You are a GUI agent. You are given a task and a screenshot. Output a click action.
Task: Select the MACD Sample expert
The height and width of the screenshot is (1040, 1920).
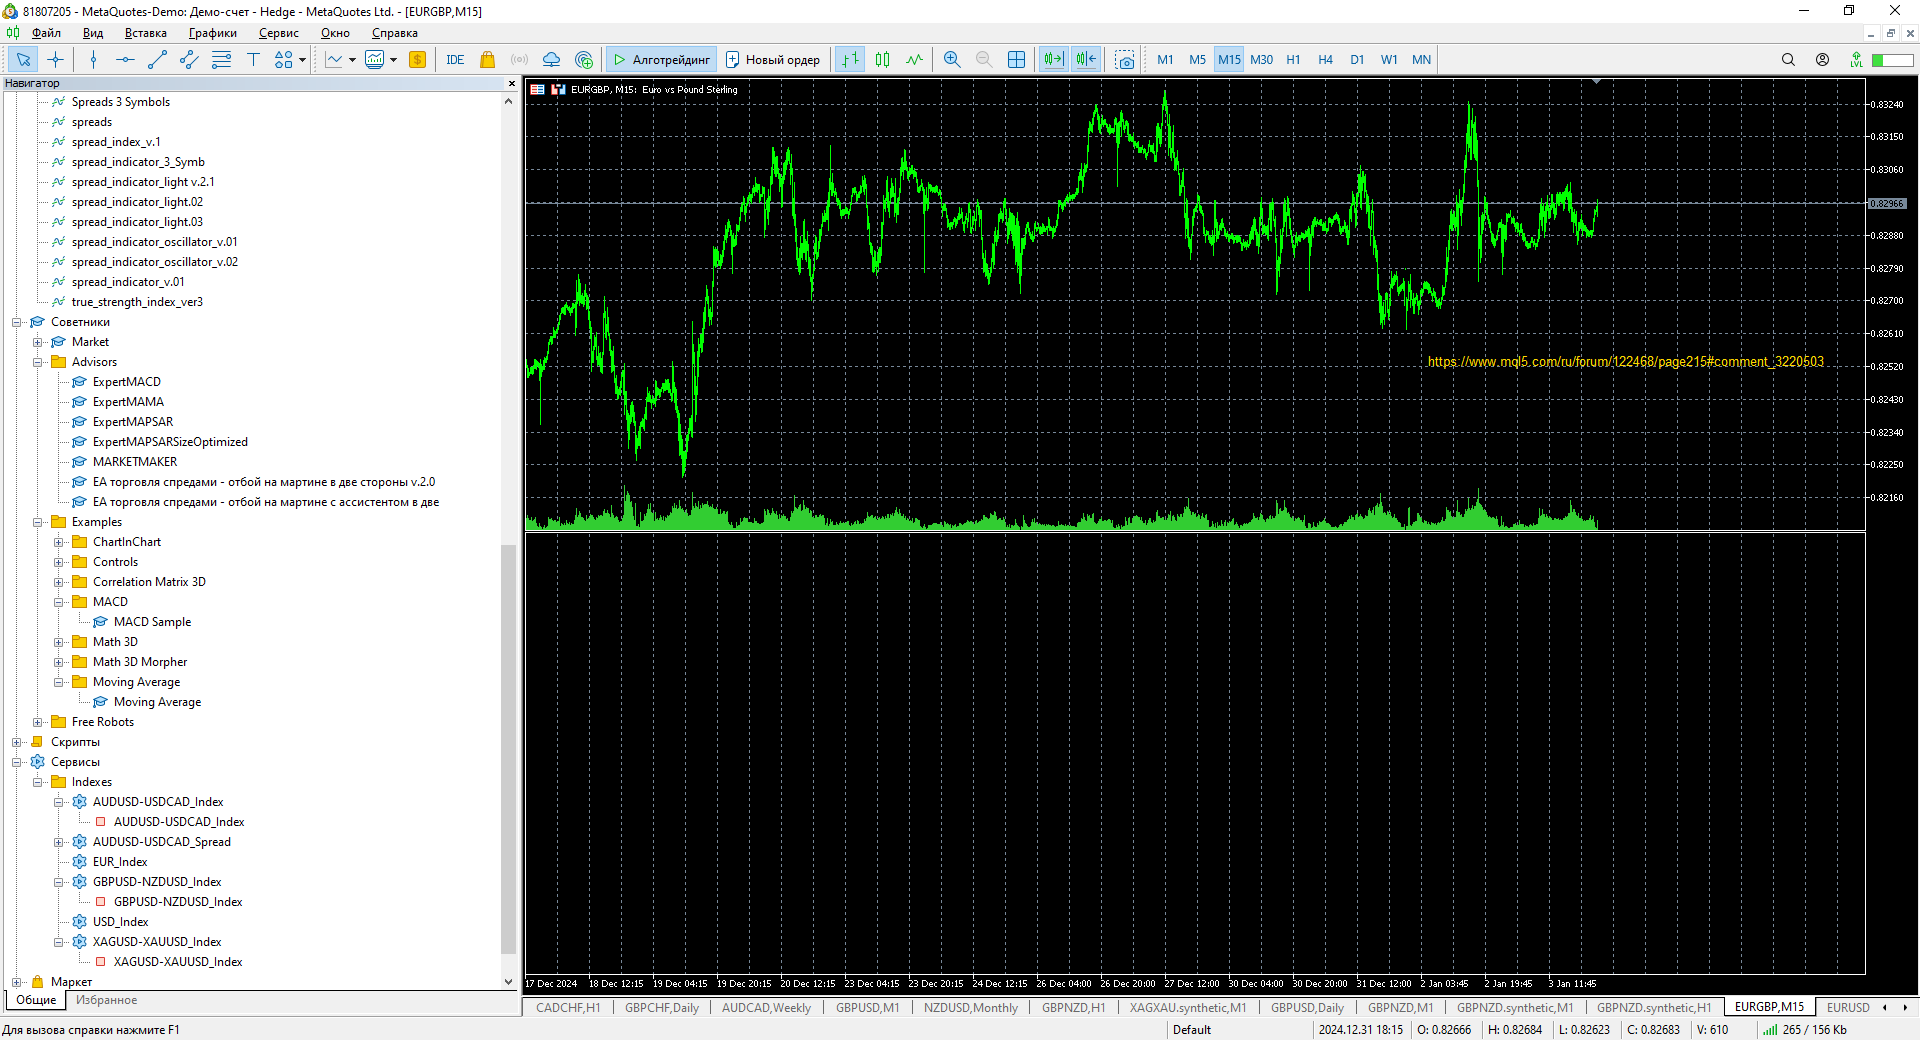tap(152, 622)
